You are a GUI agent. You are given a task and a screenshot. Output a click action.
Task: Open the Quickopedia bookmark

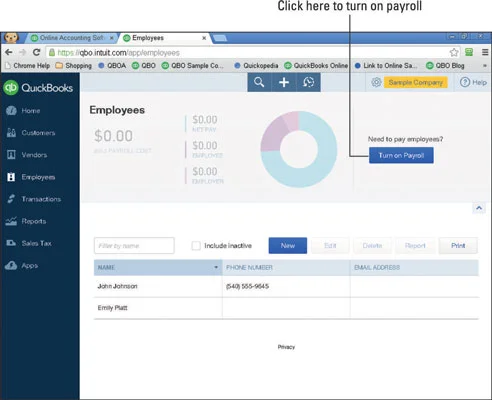256,66
